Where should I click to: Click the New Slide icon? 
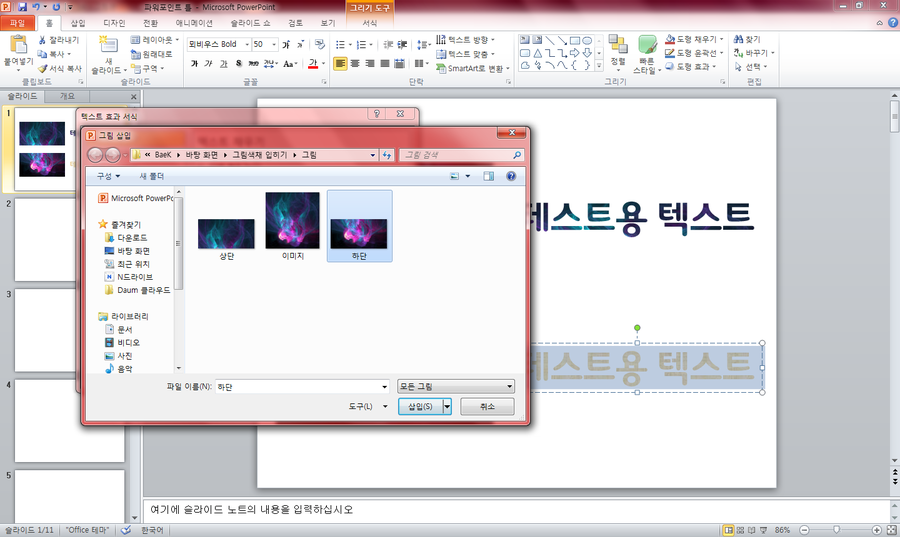click(107, 45)
